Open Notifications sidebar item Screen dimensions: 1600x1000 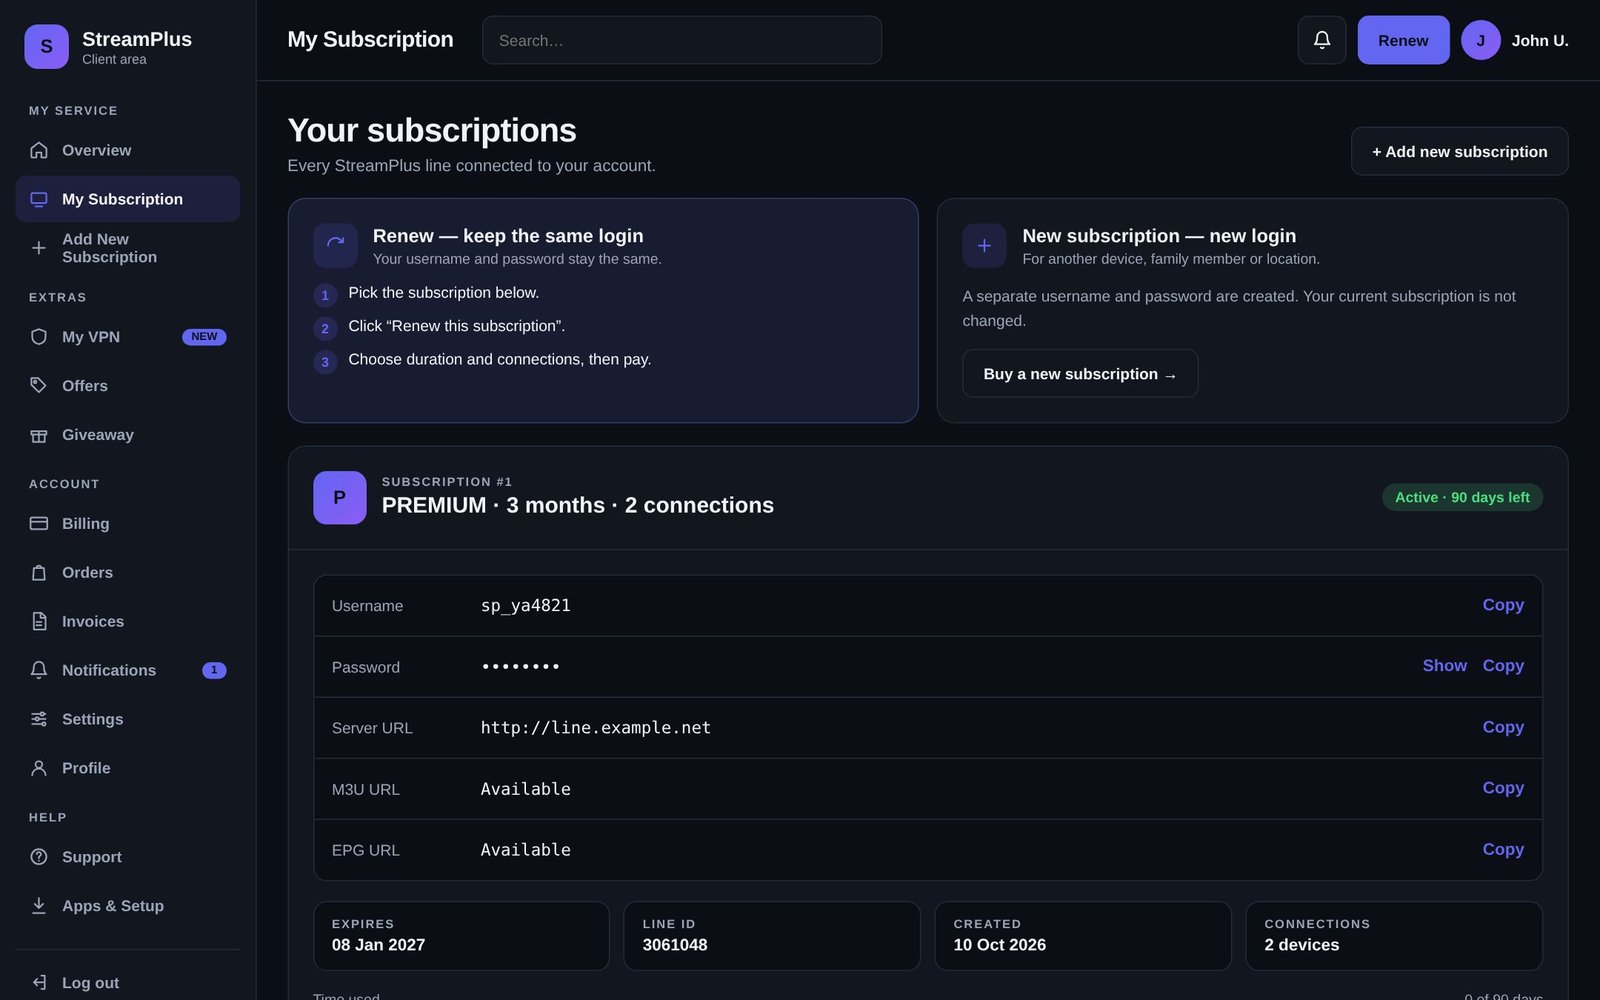pos(127,670)
